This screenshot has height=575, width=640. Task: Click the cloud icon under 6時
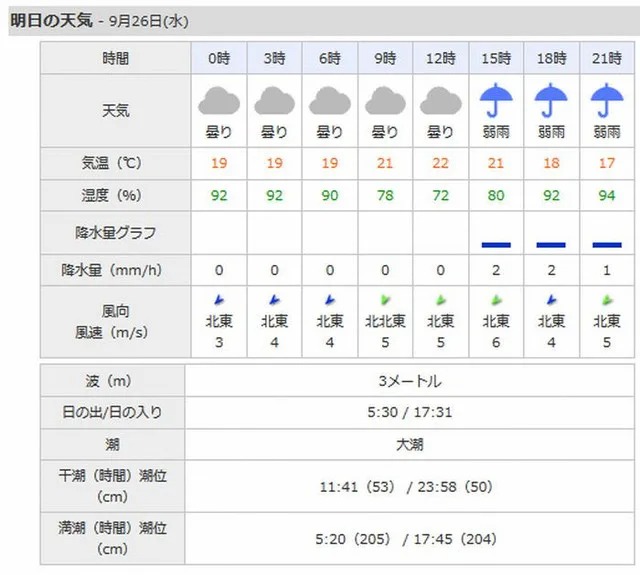click(330, 100)
